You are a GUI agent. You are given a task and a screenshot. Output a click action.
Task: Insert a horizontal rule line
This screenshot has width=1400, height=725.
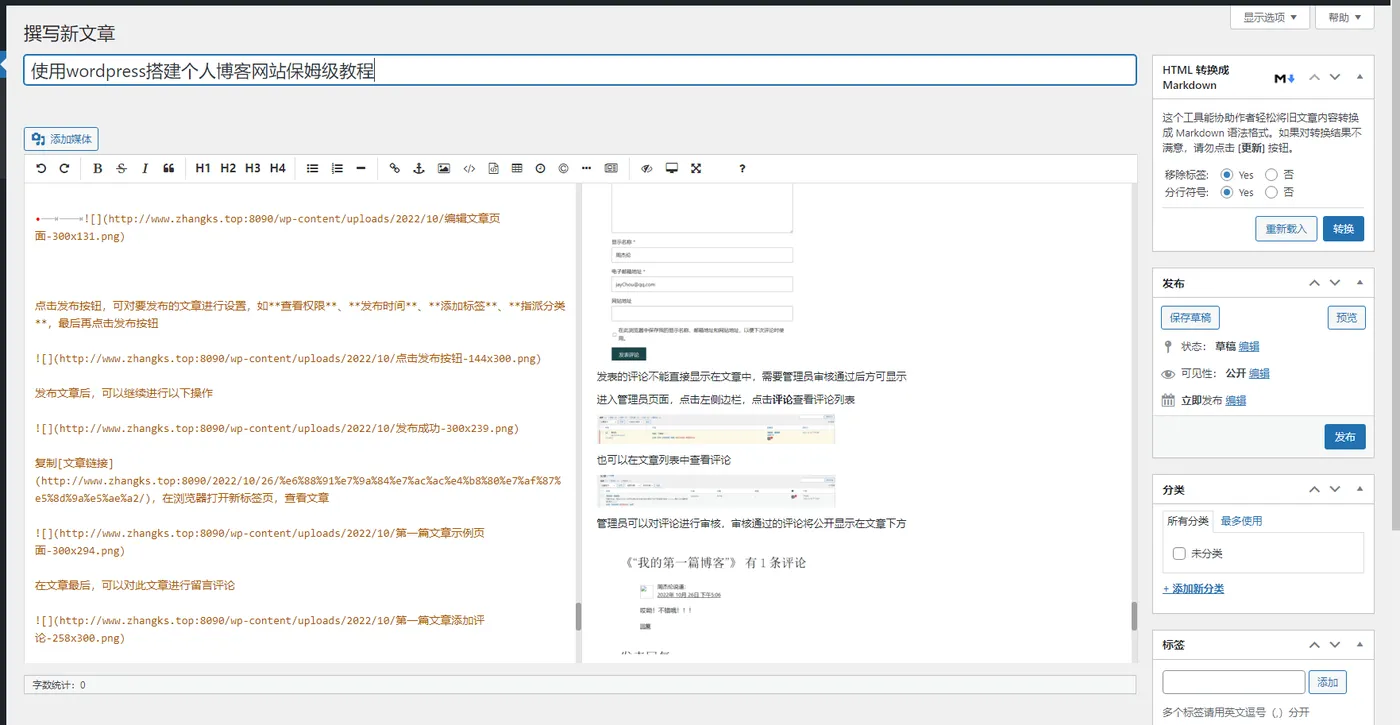361,168
